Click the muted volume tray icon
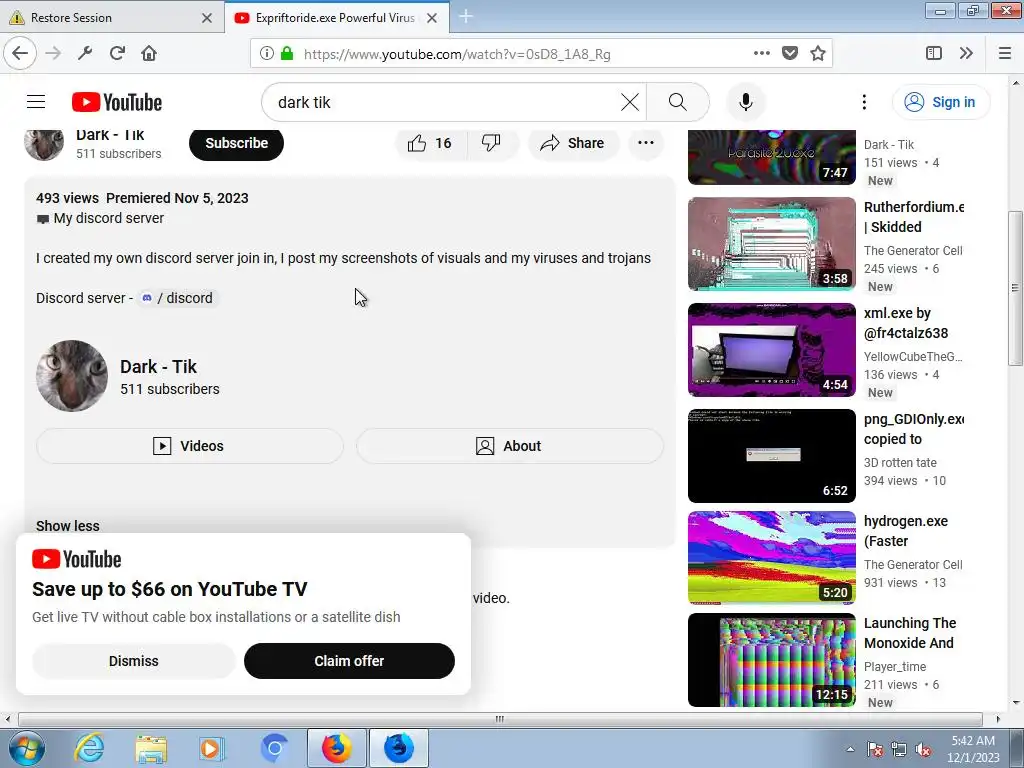Image resolution: width=1024 pixels, height=768 pixels. 923,750
